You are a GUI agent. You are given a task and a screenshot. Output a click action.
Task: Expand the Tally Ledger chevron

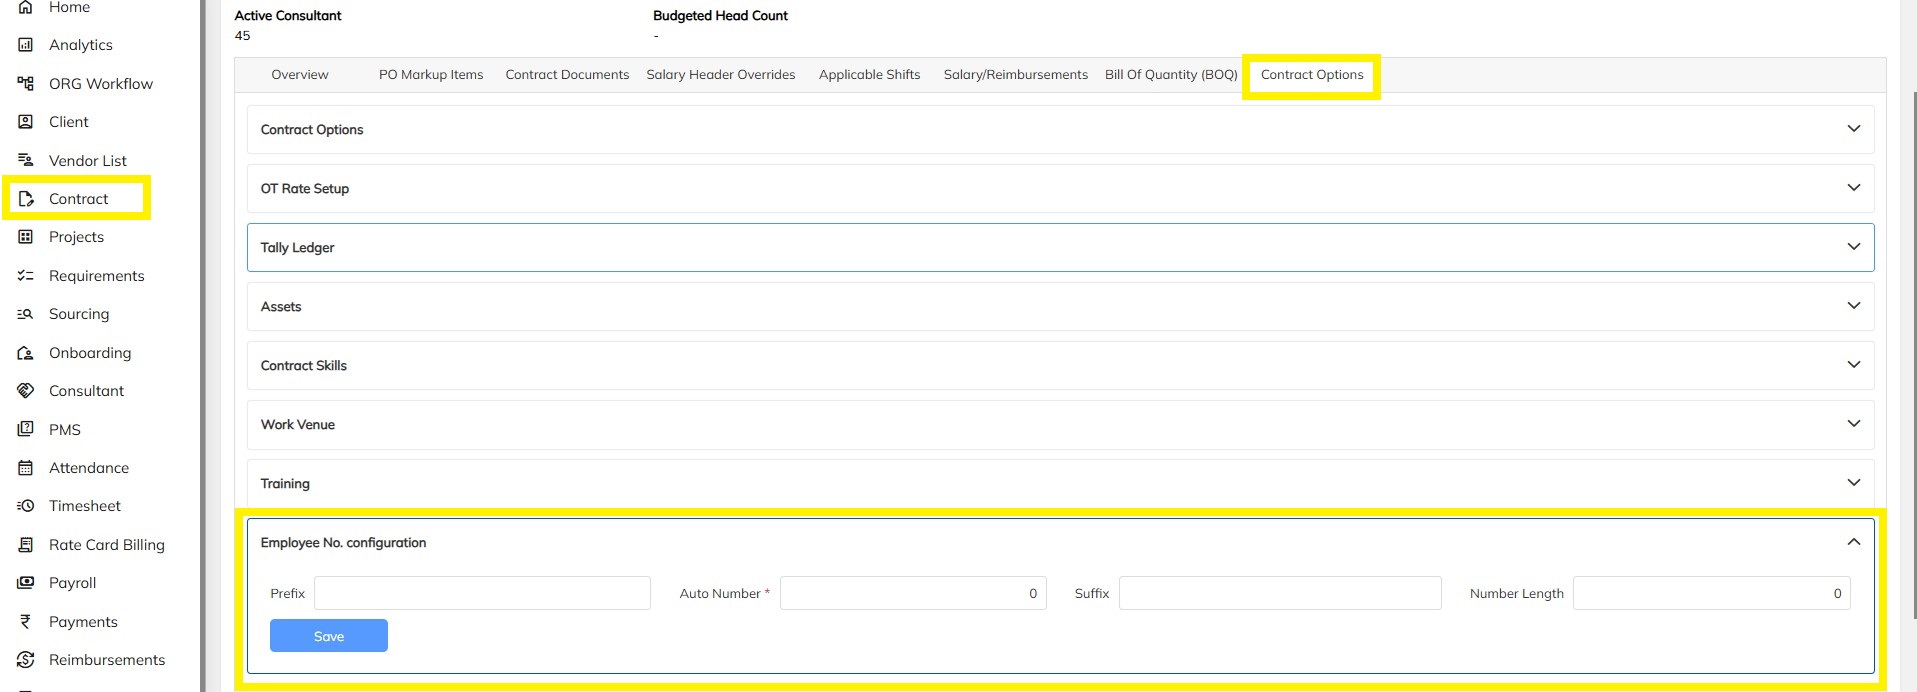click(1853, 247)
